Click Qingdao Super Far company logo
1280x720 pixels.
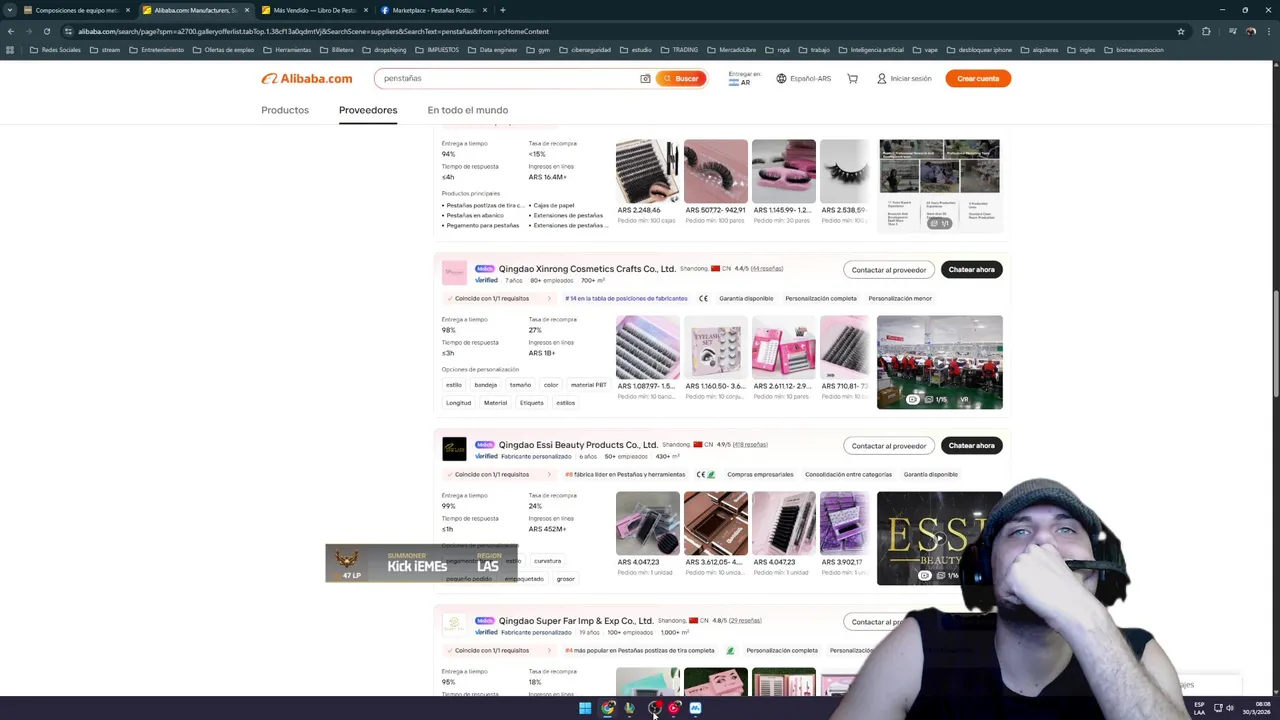(x=454, y=625)
